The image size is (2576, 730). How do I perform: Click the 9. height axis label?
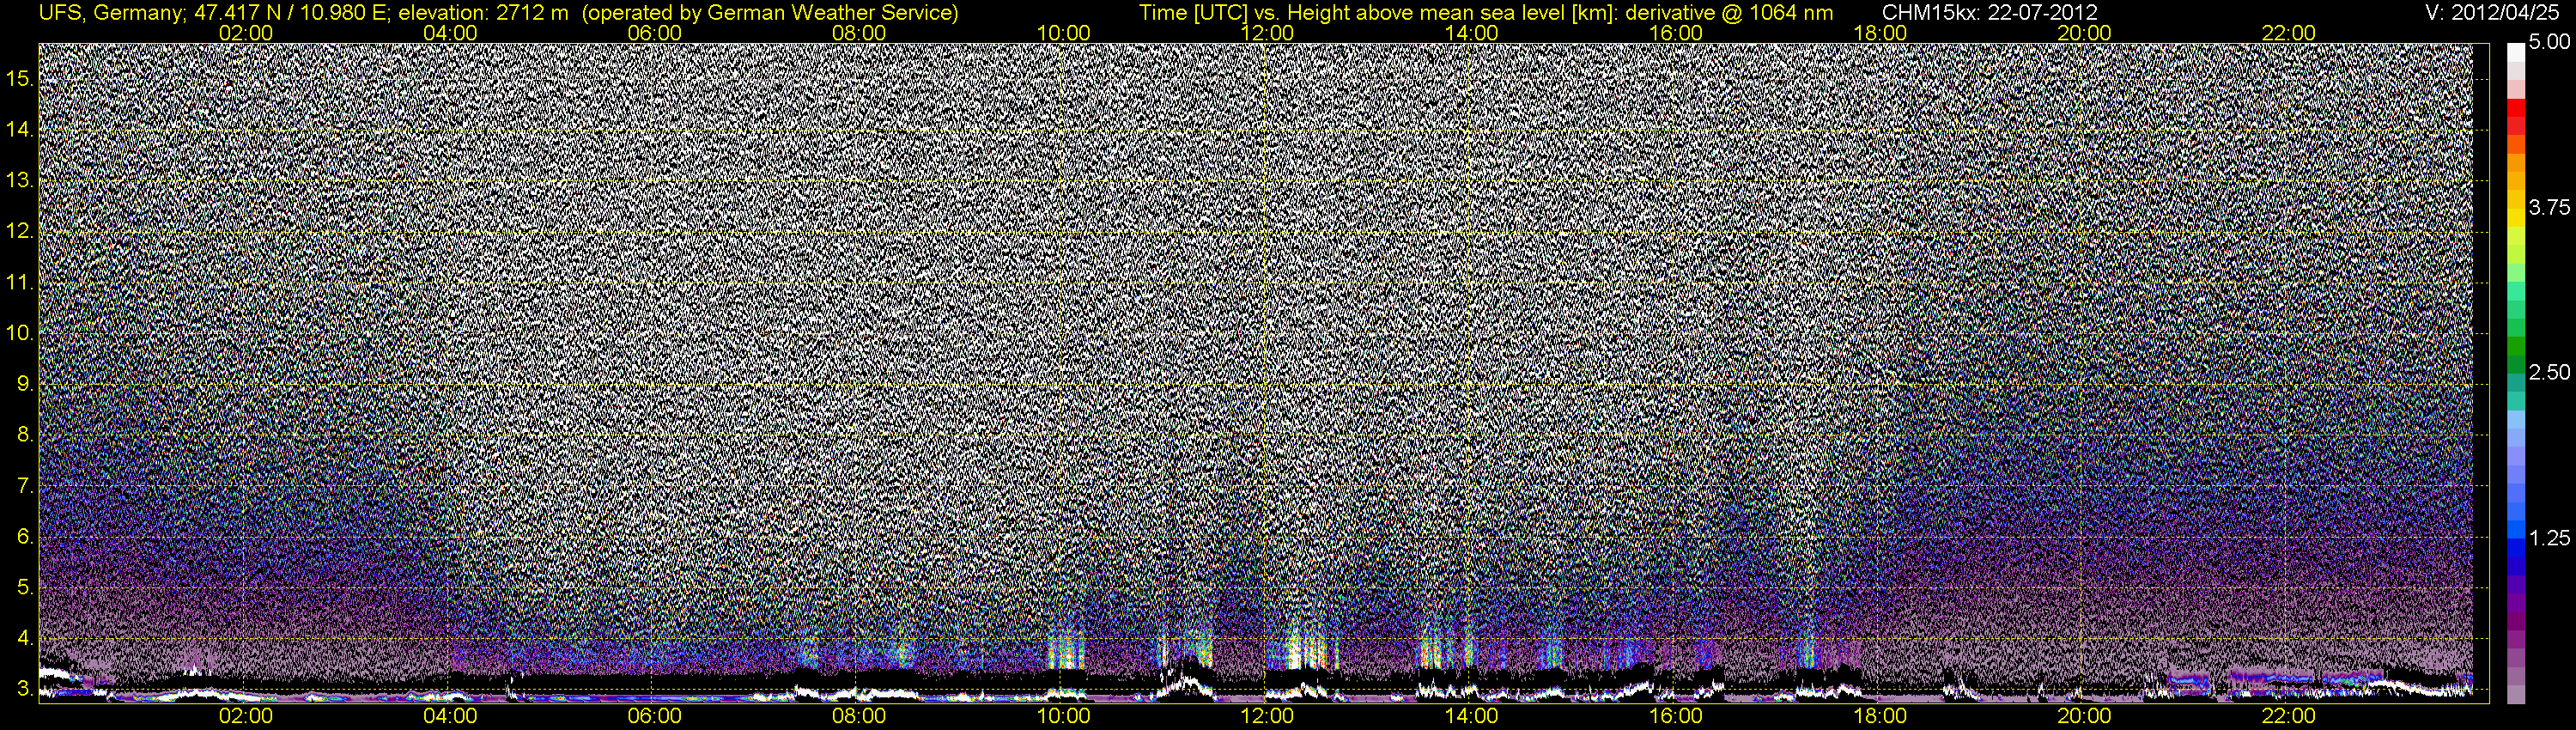click(x=26, y=384)
